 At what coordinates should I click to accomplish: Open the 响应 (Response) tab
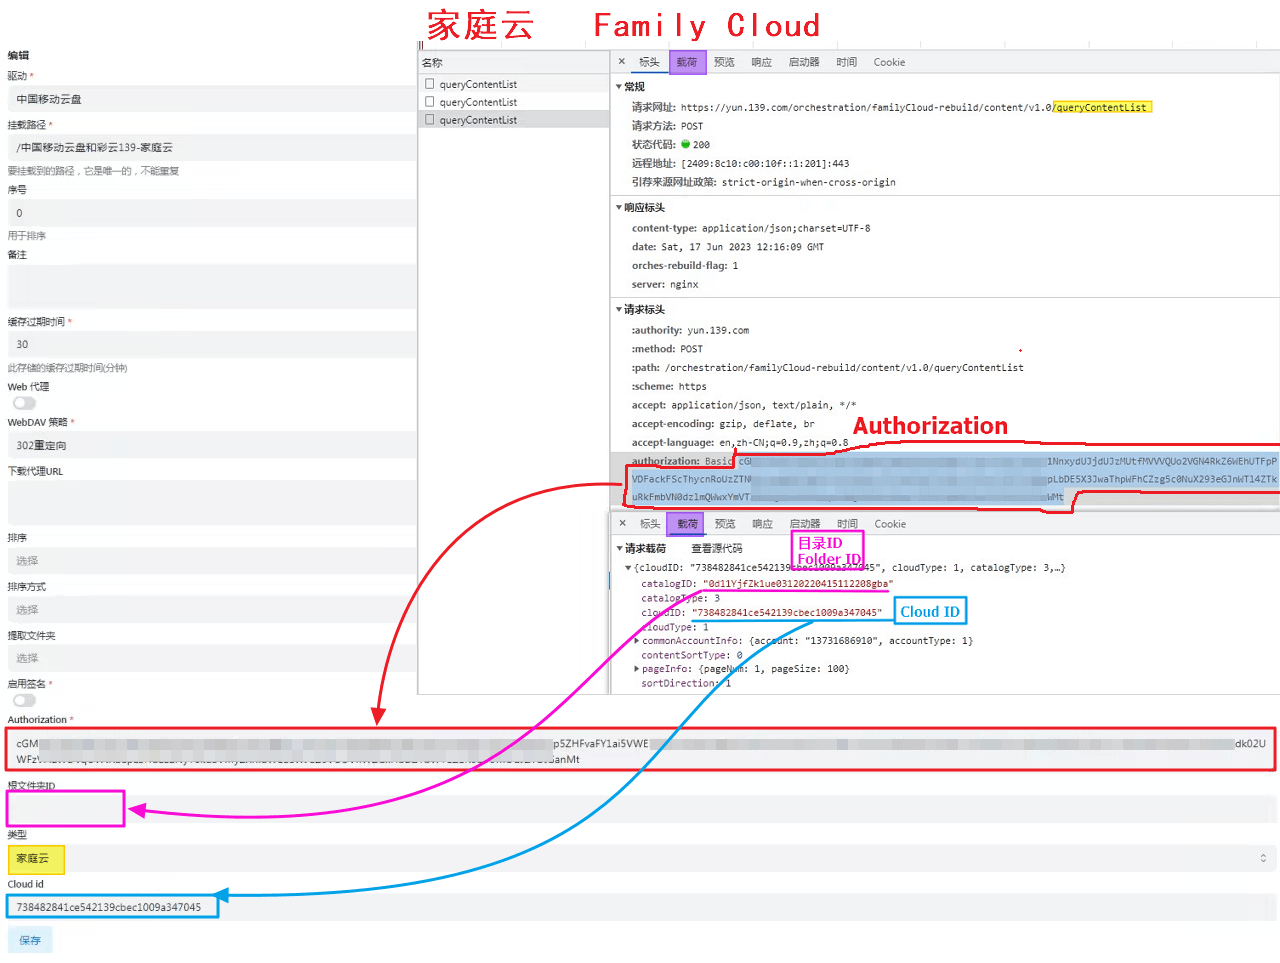click(761, 61)
